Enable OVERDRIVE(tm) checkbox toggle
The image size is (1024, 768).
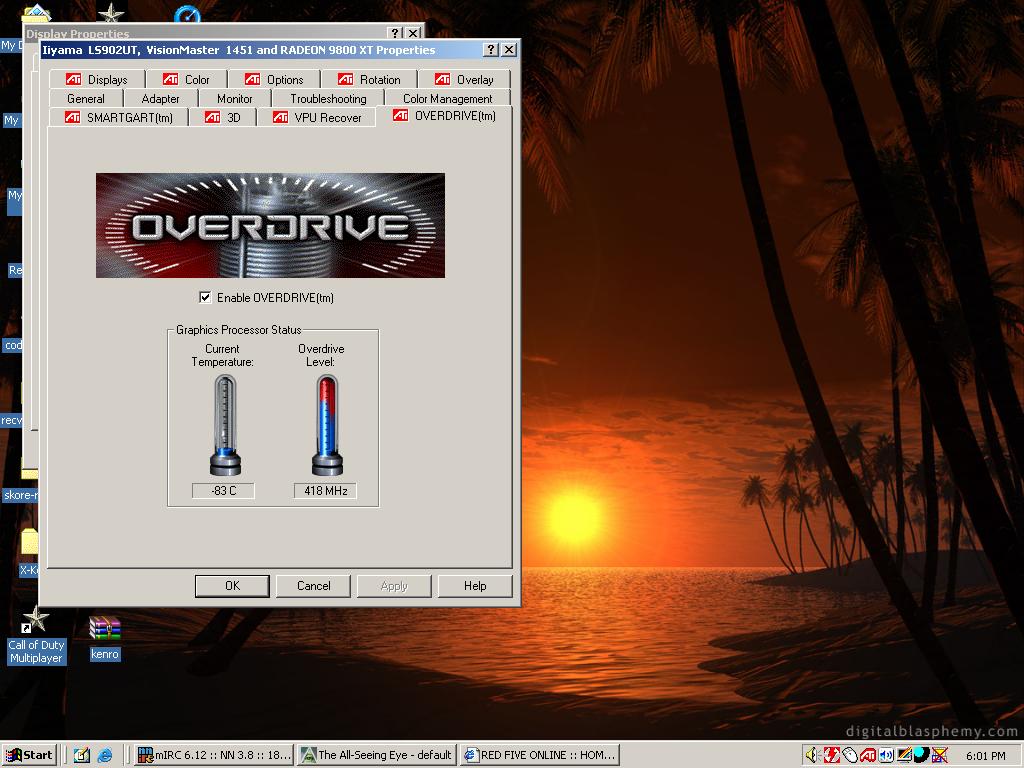tap(204, 298)
